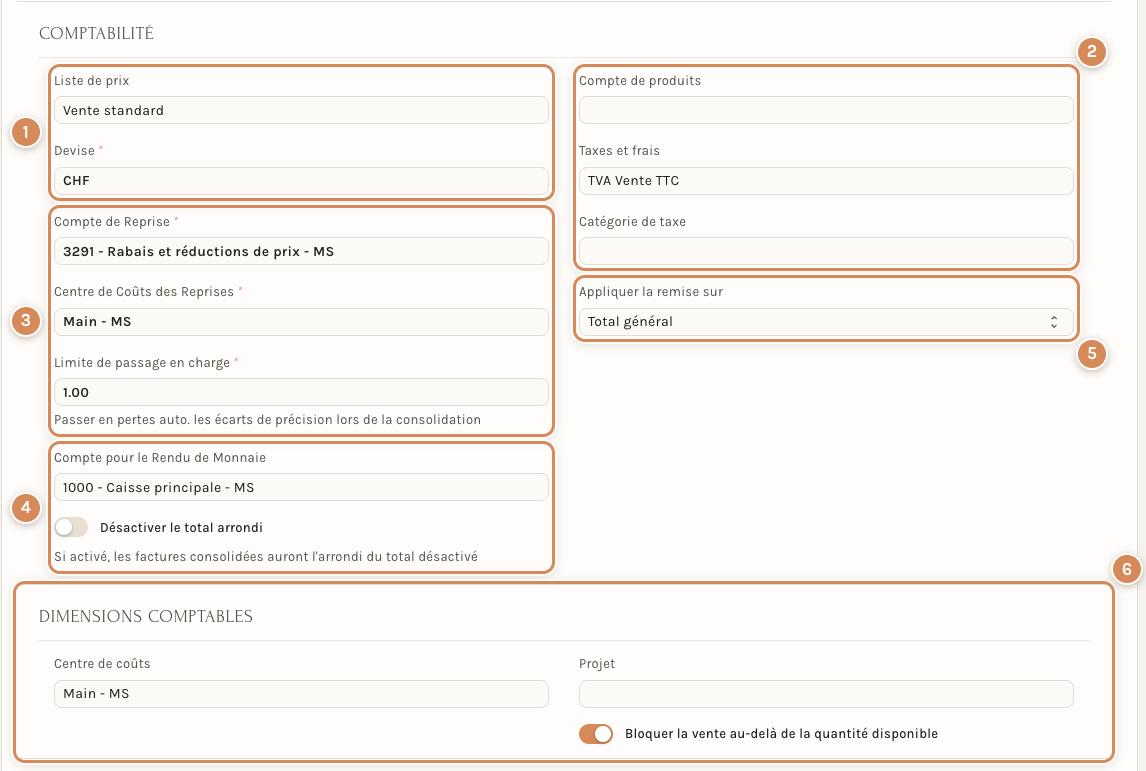The height and width of the screenshot is (771, 1146).
Task: Enable Désactiver le total arrondi toggle
Action: [71, 527]
